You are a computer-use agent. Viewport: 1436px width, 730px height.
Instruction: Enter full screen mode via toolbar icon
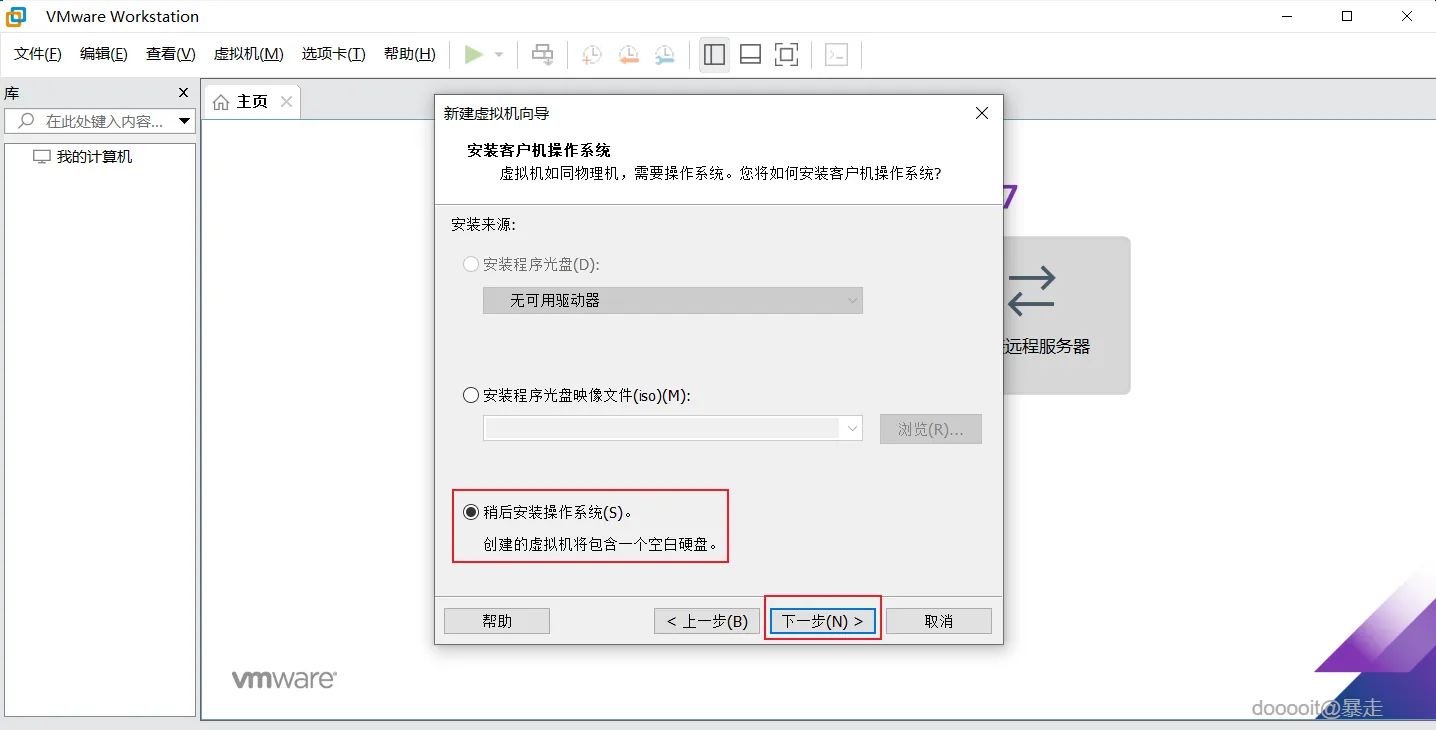click(786, 54)
